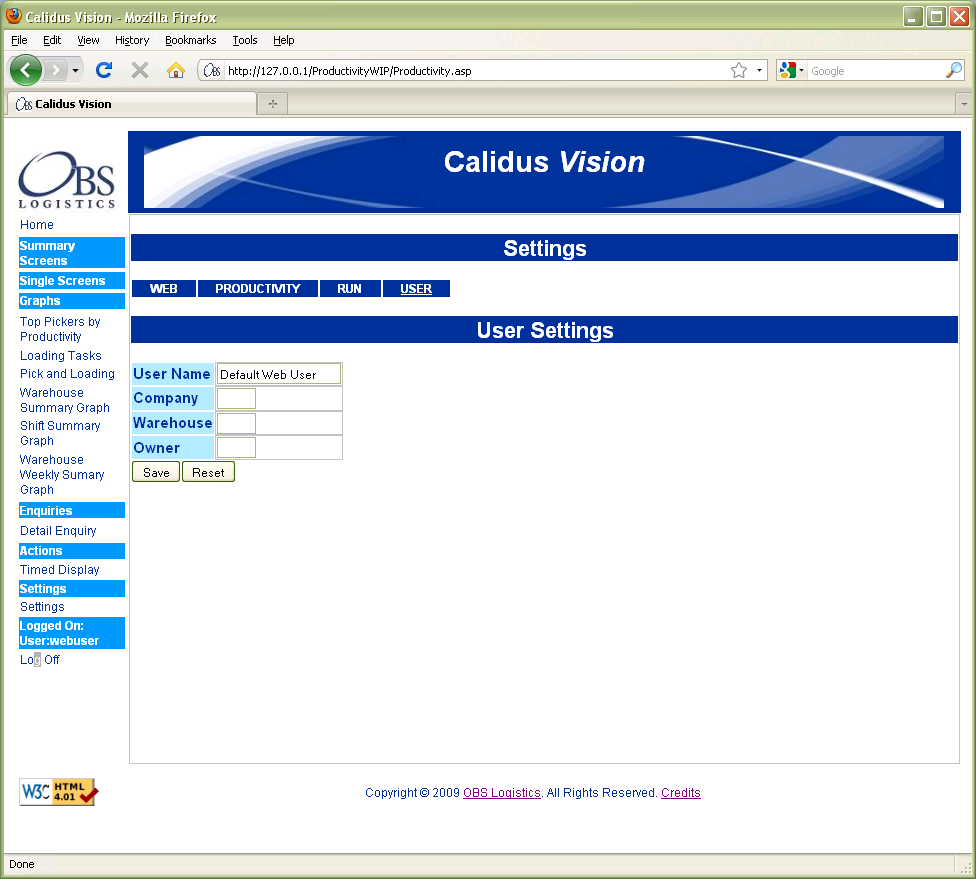
Task: Open Shift Summary Graph link
Action: click(60, 433)
